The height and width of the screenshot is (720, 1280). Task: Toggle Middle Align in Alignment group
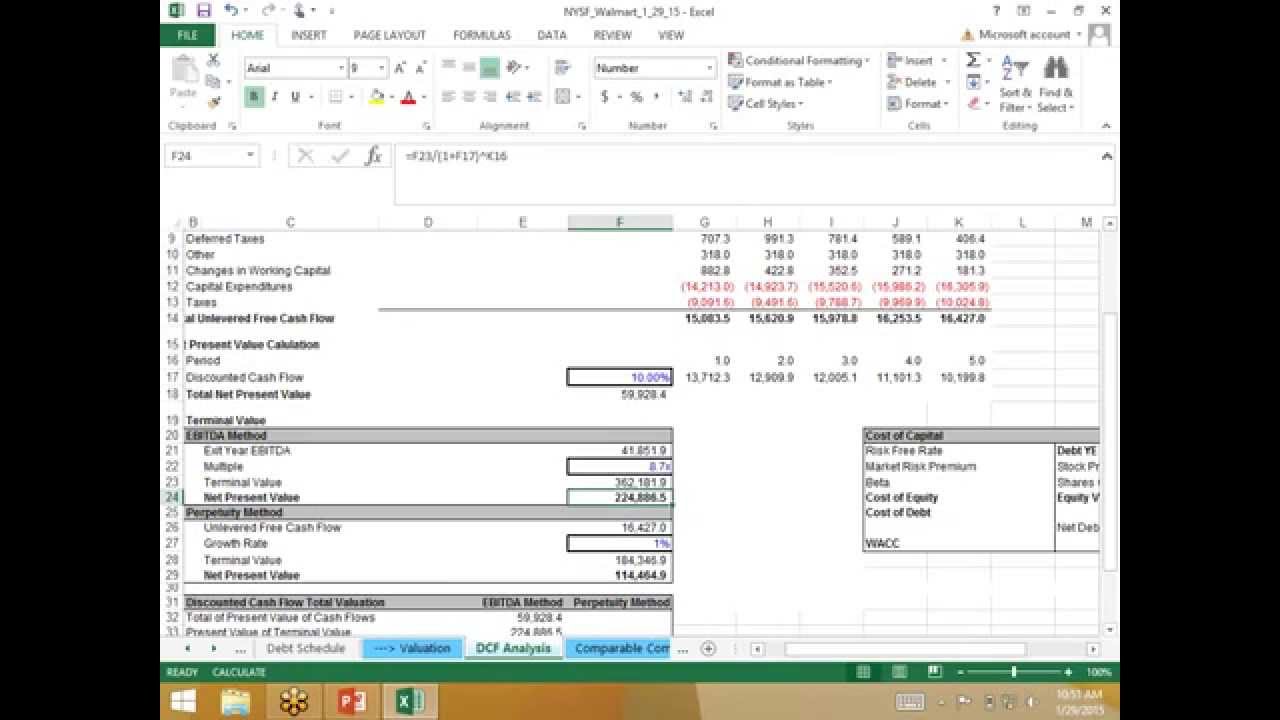click(469, 67)
